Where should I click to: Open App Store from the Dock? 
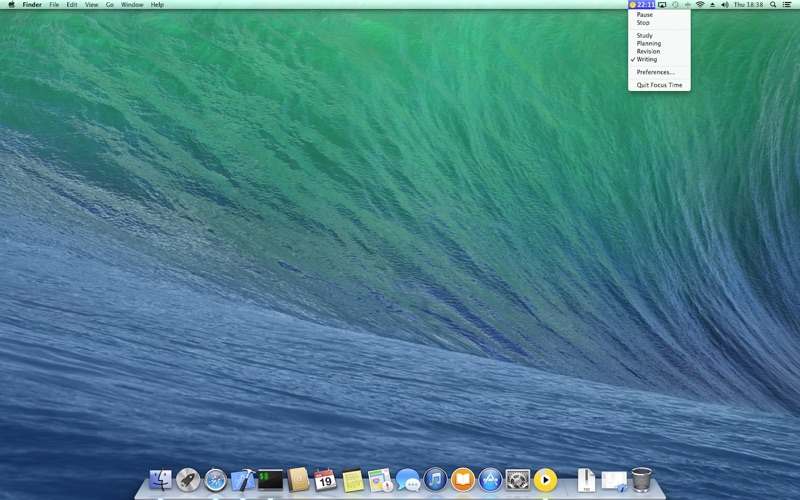pyautogui.click(x=490, y=480)
